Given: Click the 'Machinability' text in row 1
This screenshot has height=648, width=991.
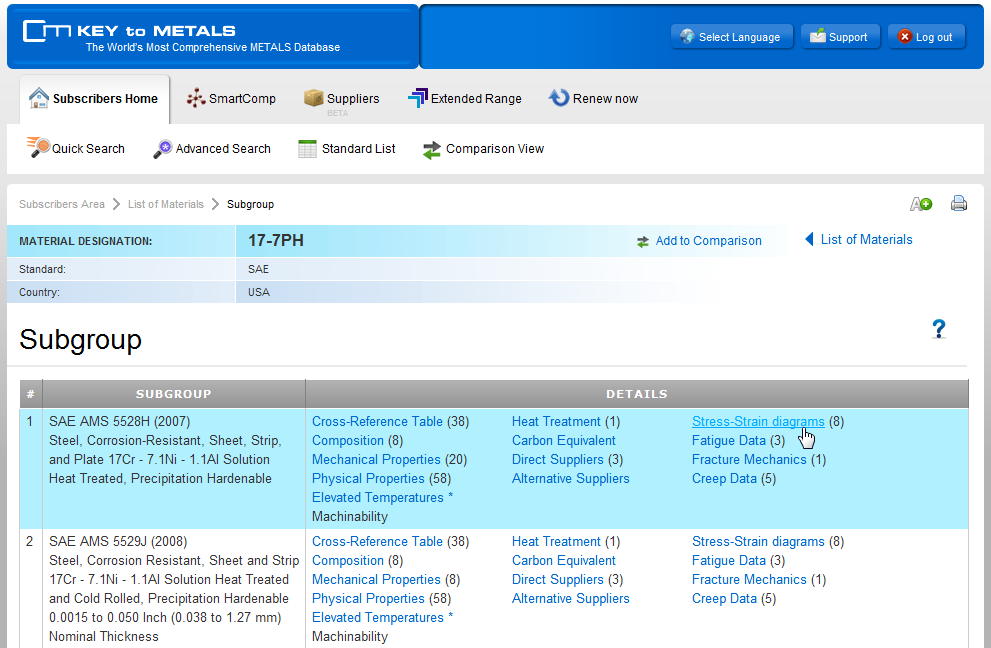Looking at the screenshot, I should (x=350, y=517).
